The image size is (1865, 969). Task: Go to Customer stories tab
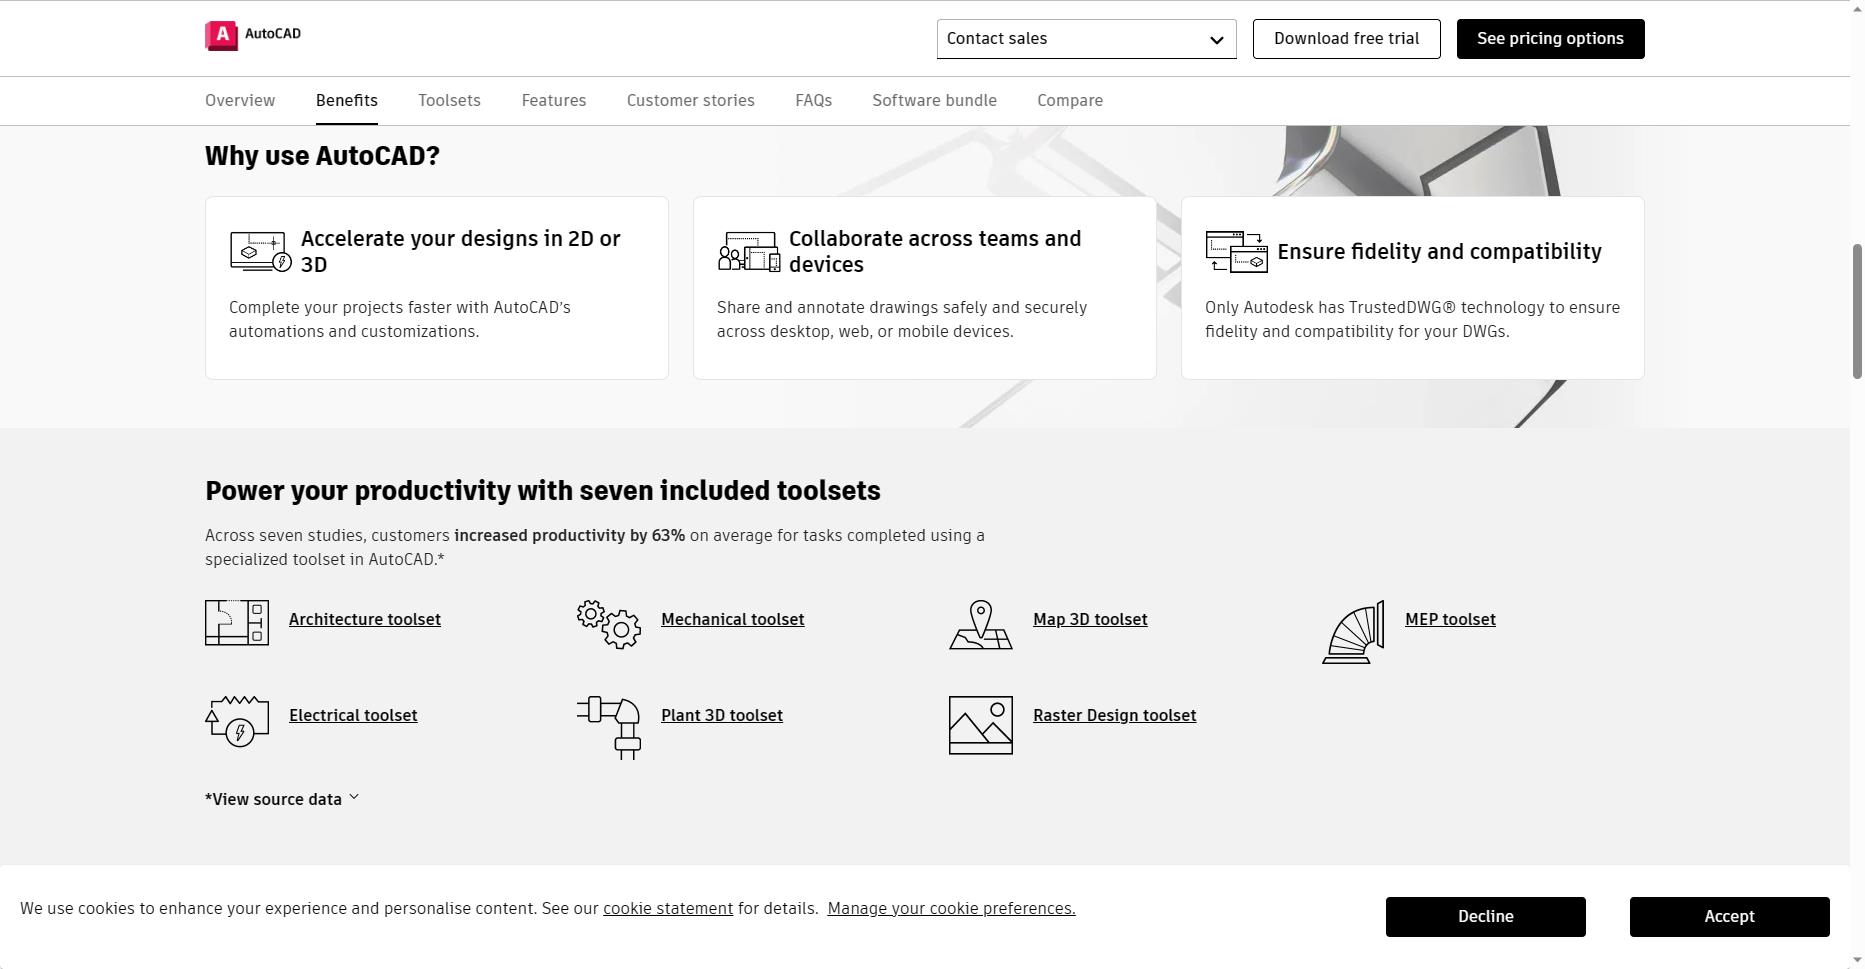(x=691, y=100)
